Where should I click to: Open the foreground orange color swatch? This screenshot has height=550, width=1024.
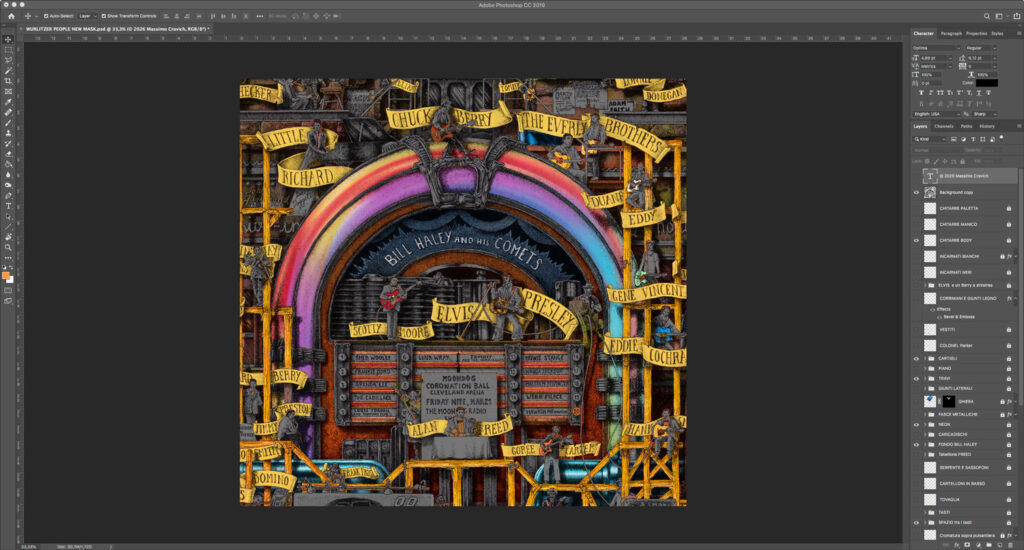(x=6, y=275)
